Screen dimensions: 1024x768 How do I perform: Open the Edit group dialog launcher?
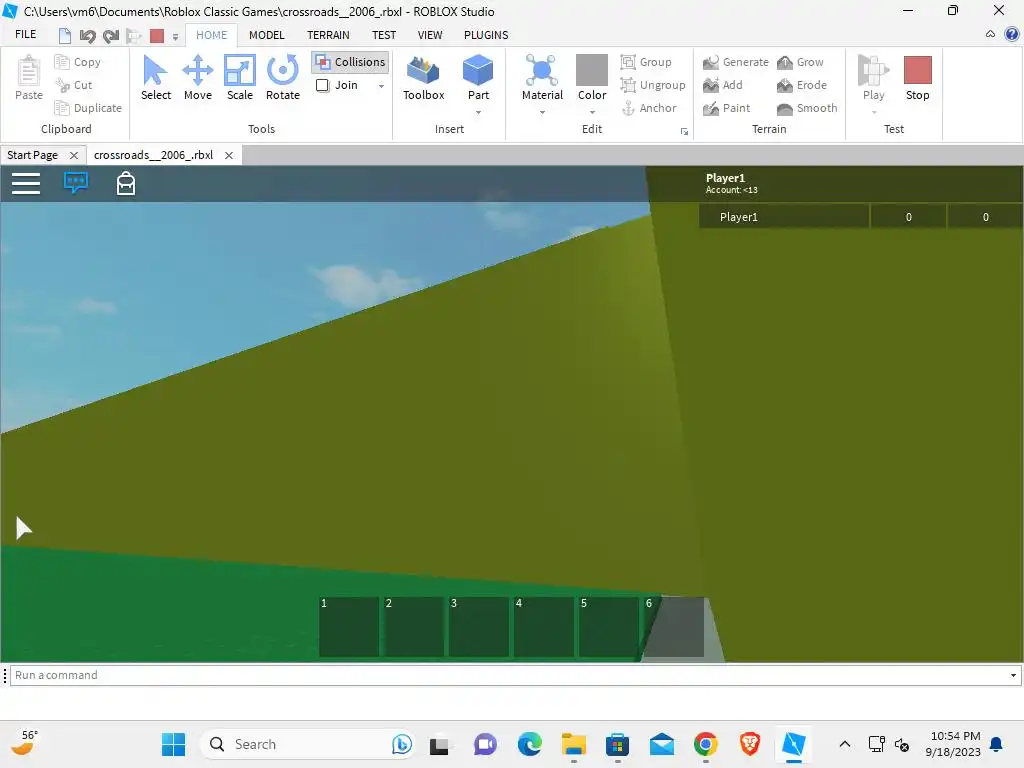pyautogui.click(x=684, y=131)
